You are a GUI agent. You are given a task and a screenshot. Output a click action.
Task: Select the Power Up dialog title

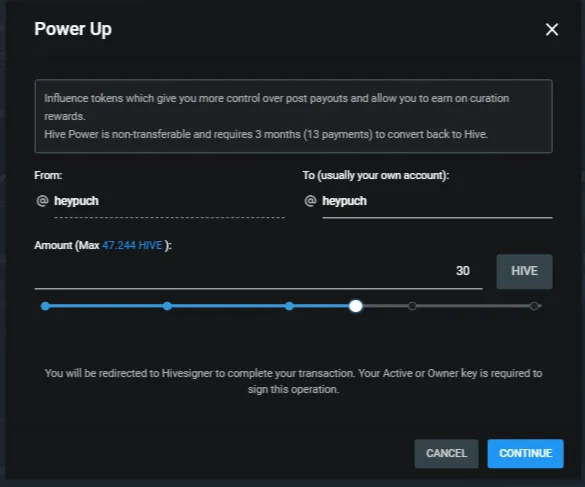[x=73, y=29]
